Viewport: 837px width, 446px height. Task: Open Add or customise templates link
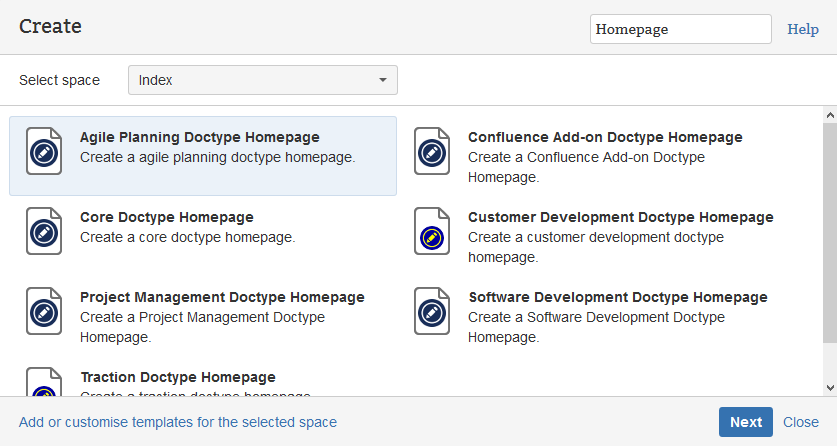(x=178, y=422)
